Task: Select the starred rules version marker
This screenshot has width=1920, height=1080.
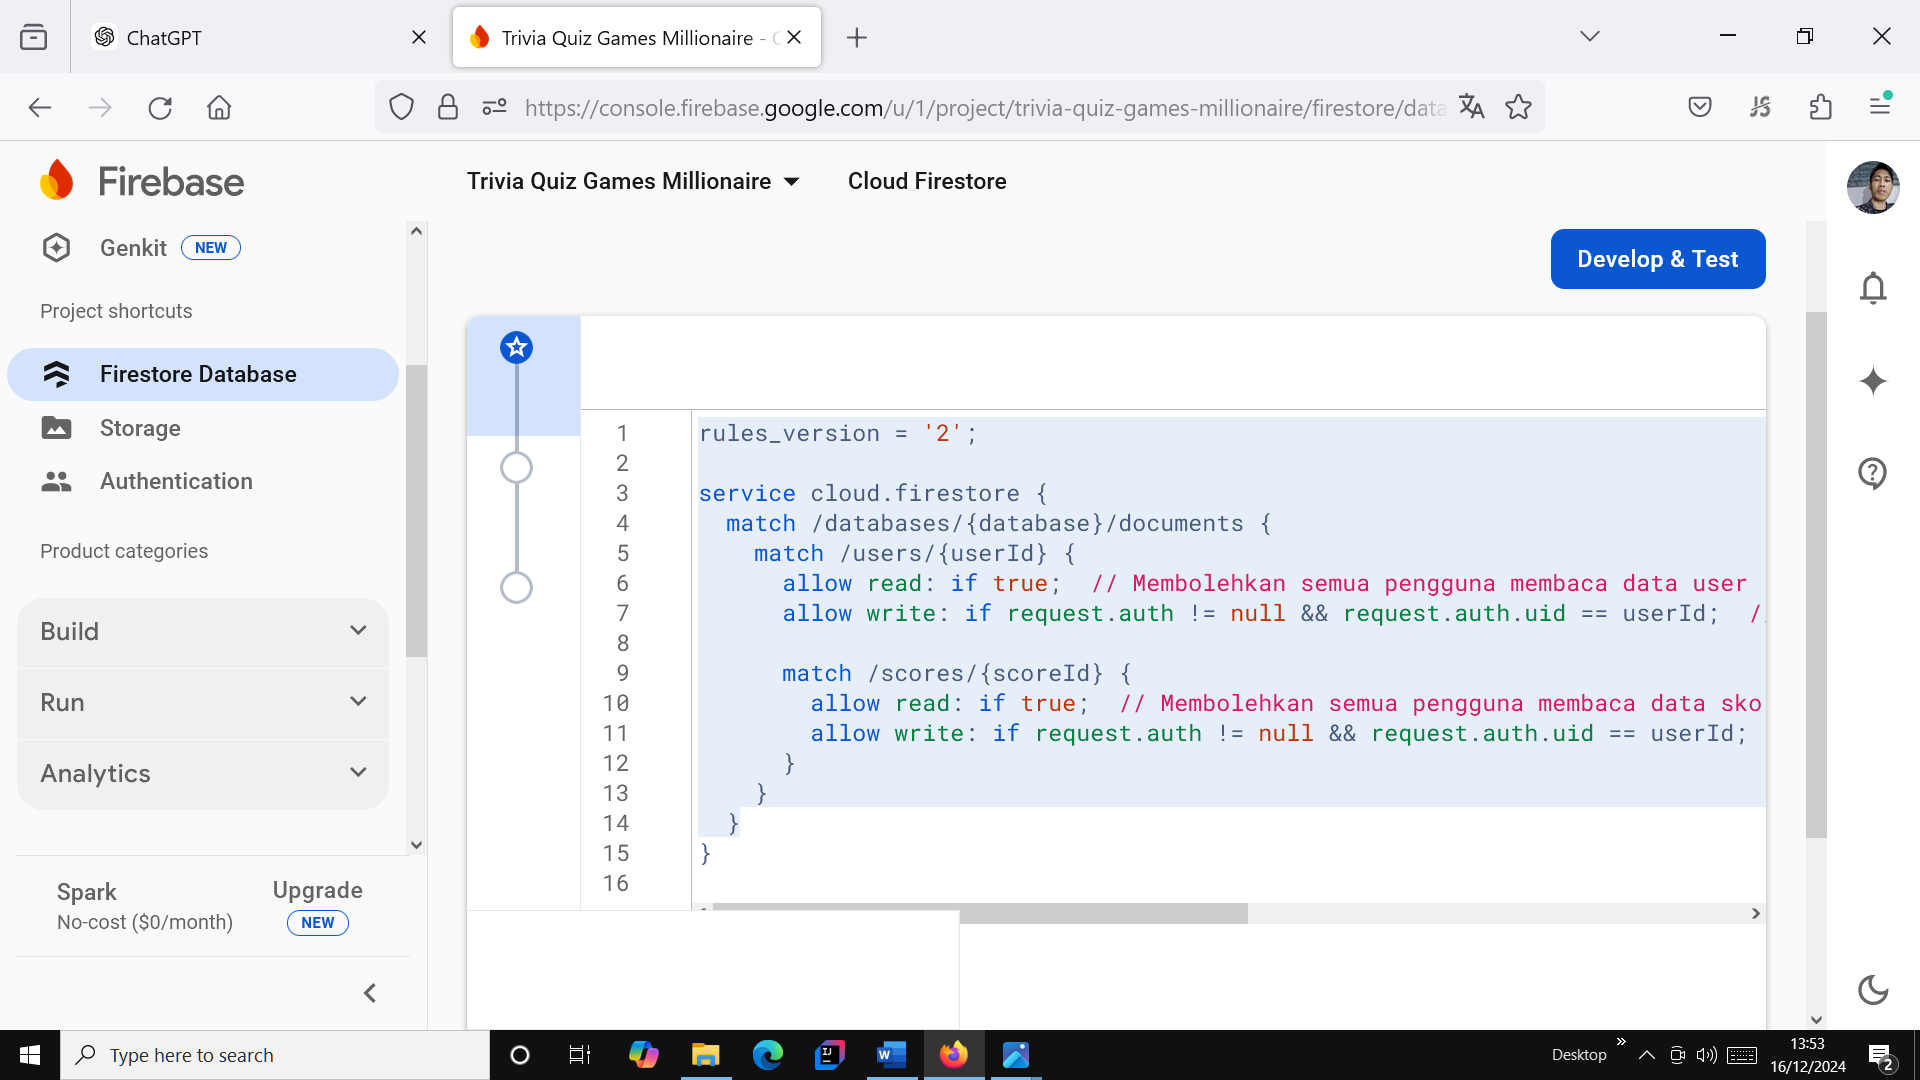Action: pos(516,347)
